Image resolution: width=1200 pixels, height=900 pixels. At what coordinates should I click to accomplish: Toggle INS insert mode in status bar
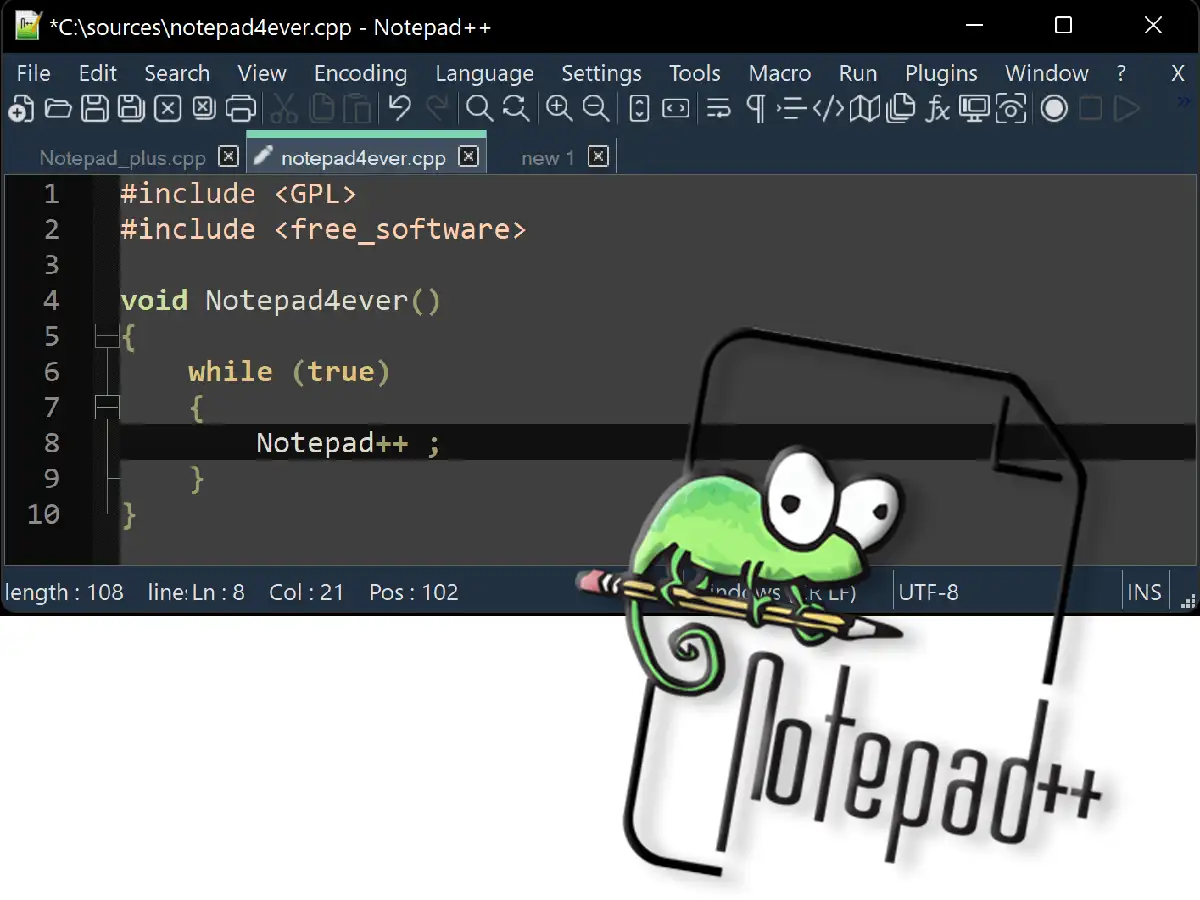[x=1144, y=592]
